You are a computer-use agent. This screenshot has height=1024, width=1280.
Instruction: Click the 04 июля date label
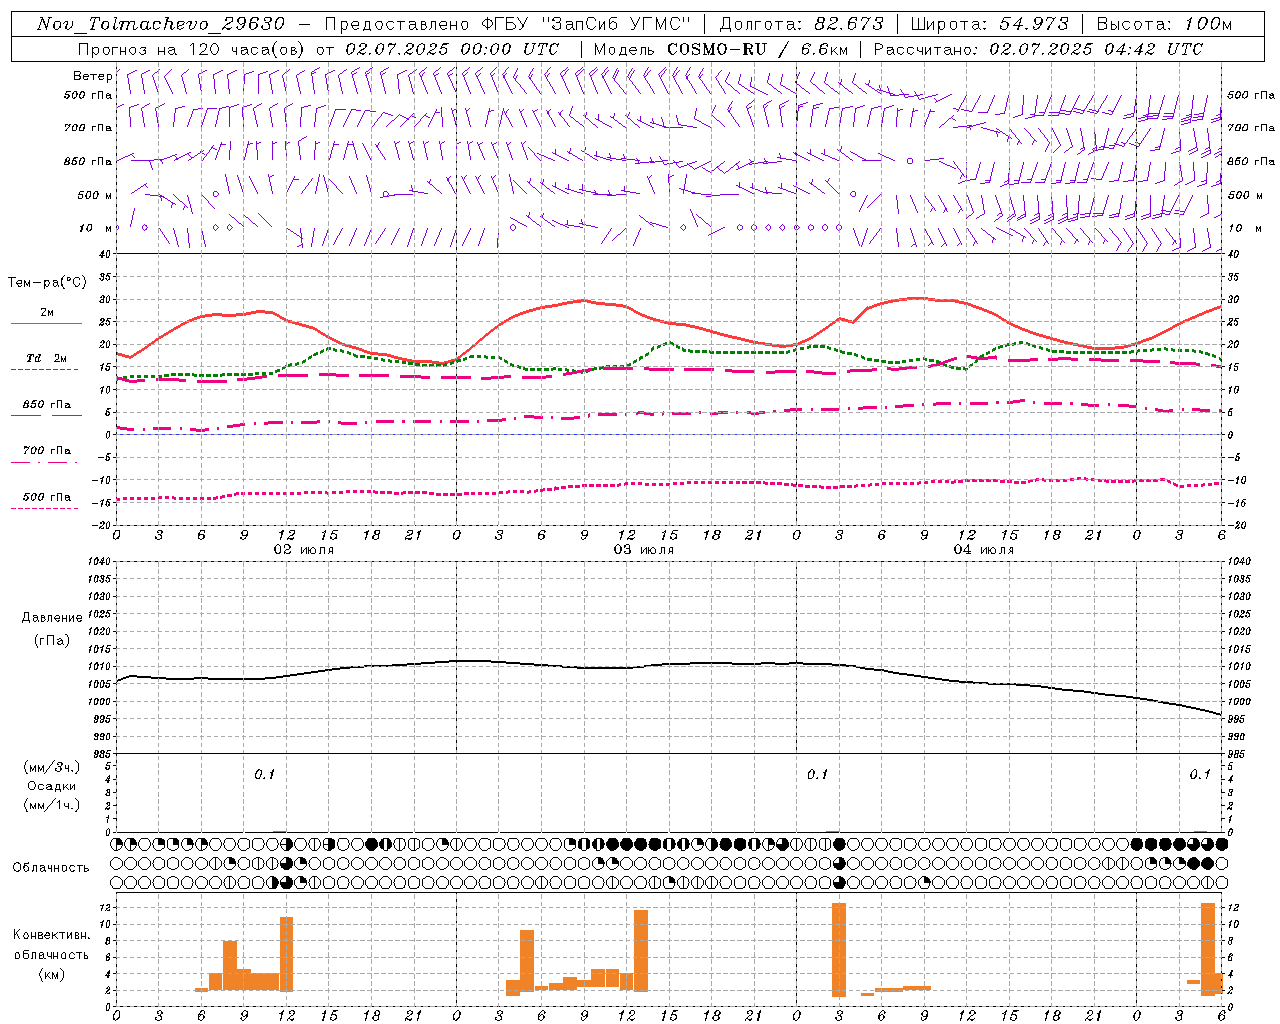point(983,550)
